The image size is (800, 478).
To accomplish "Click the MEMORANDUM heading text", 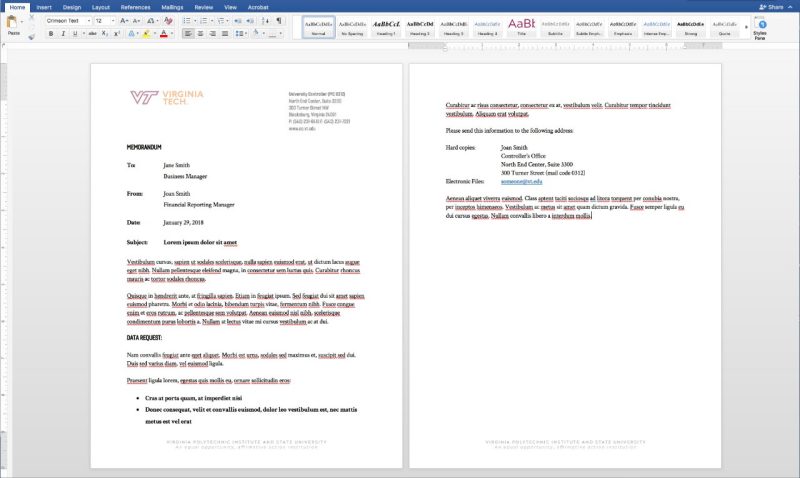I will pyautogui.click(x=144, y=147).
